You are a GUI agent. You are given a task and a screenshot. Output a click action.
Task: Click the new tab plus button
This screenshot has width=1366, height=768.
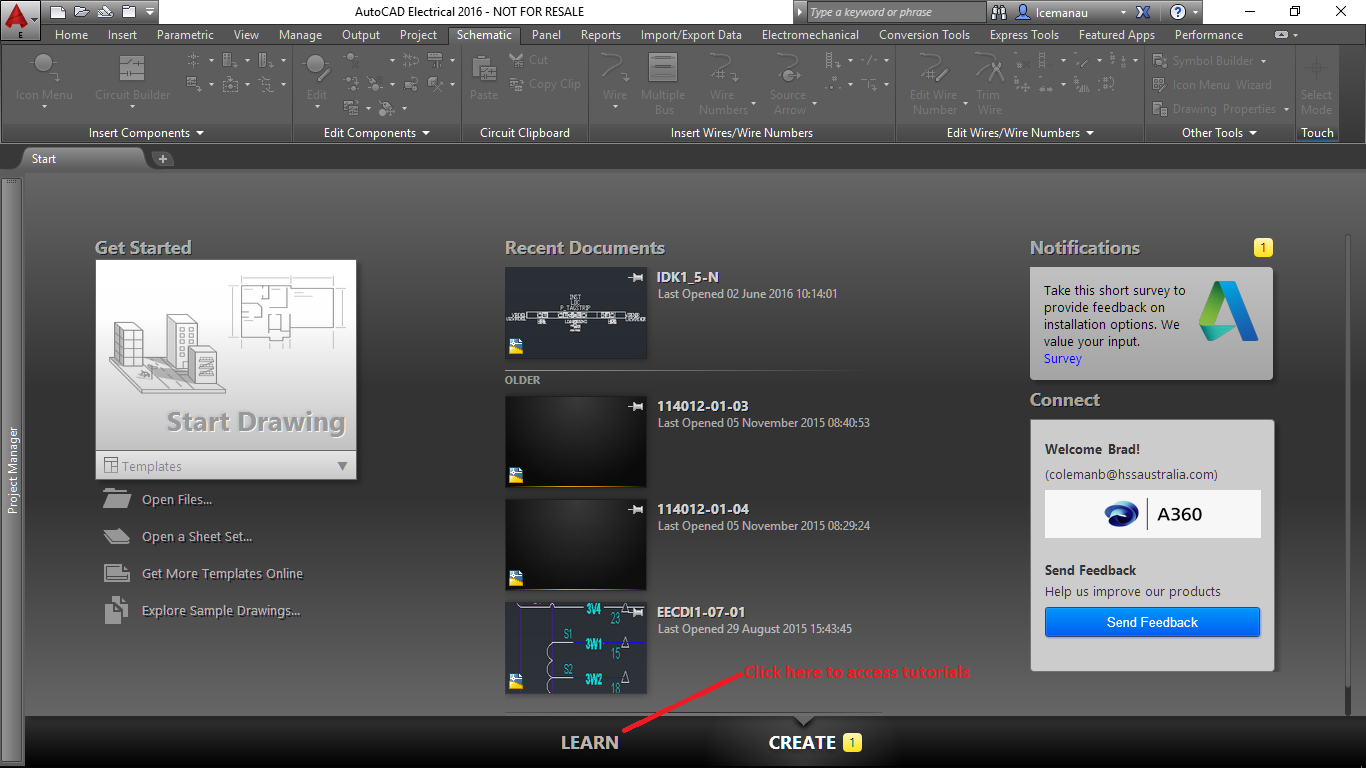coord(163,159)
